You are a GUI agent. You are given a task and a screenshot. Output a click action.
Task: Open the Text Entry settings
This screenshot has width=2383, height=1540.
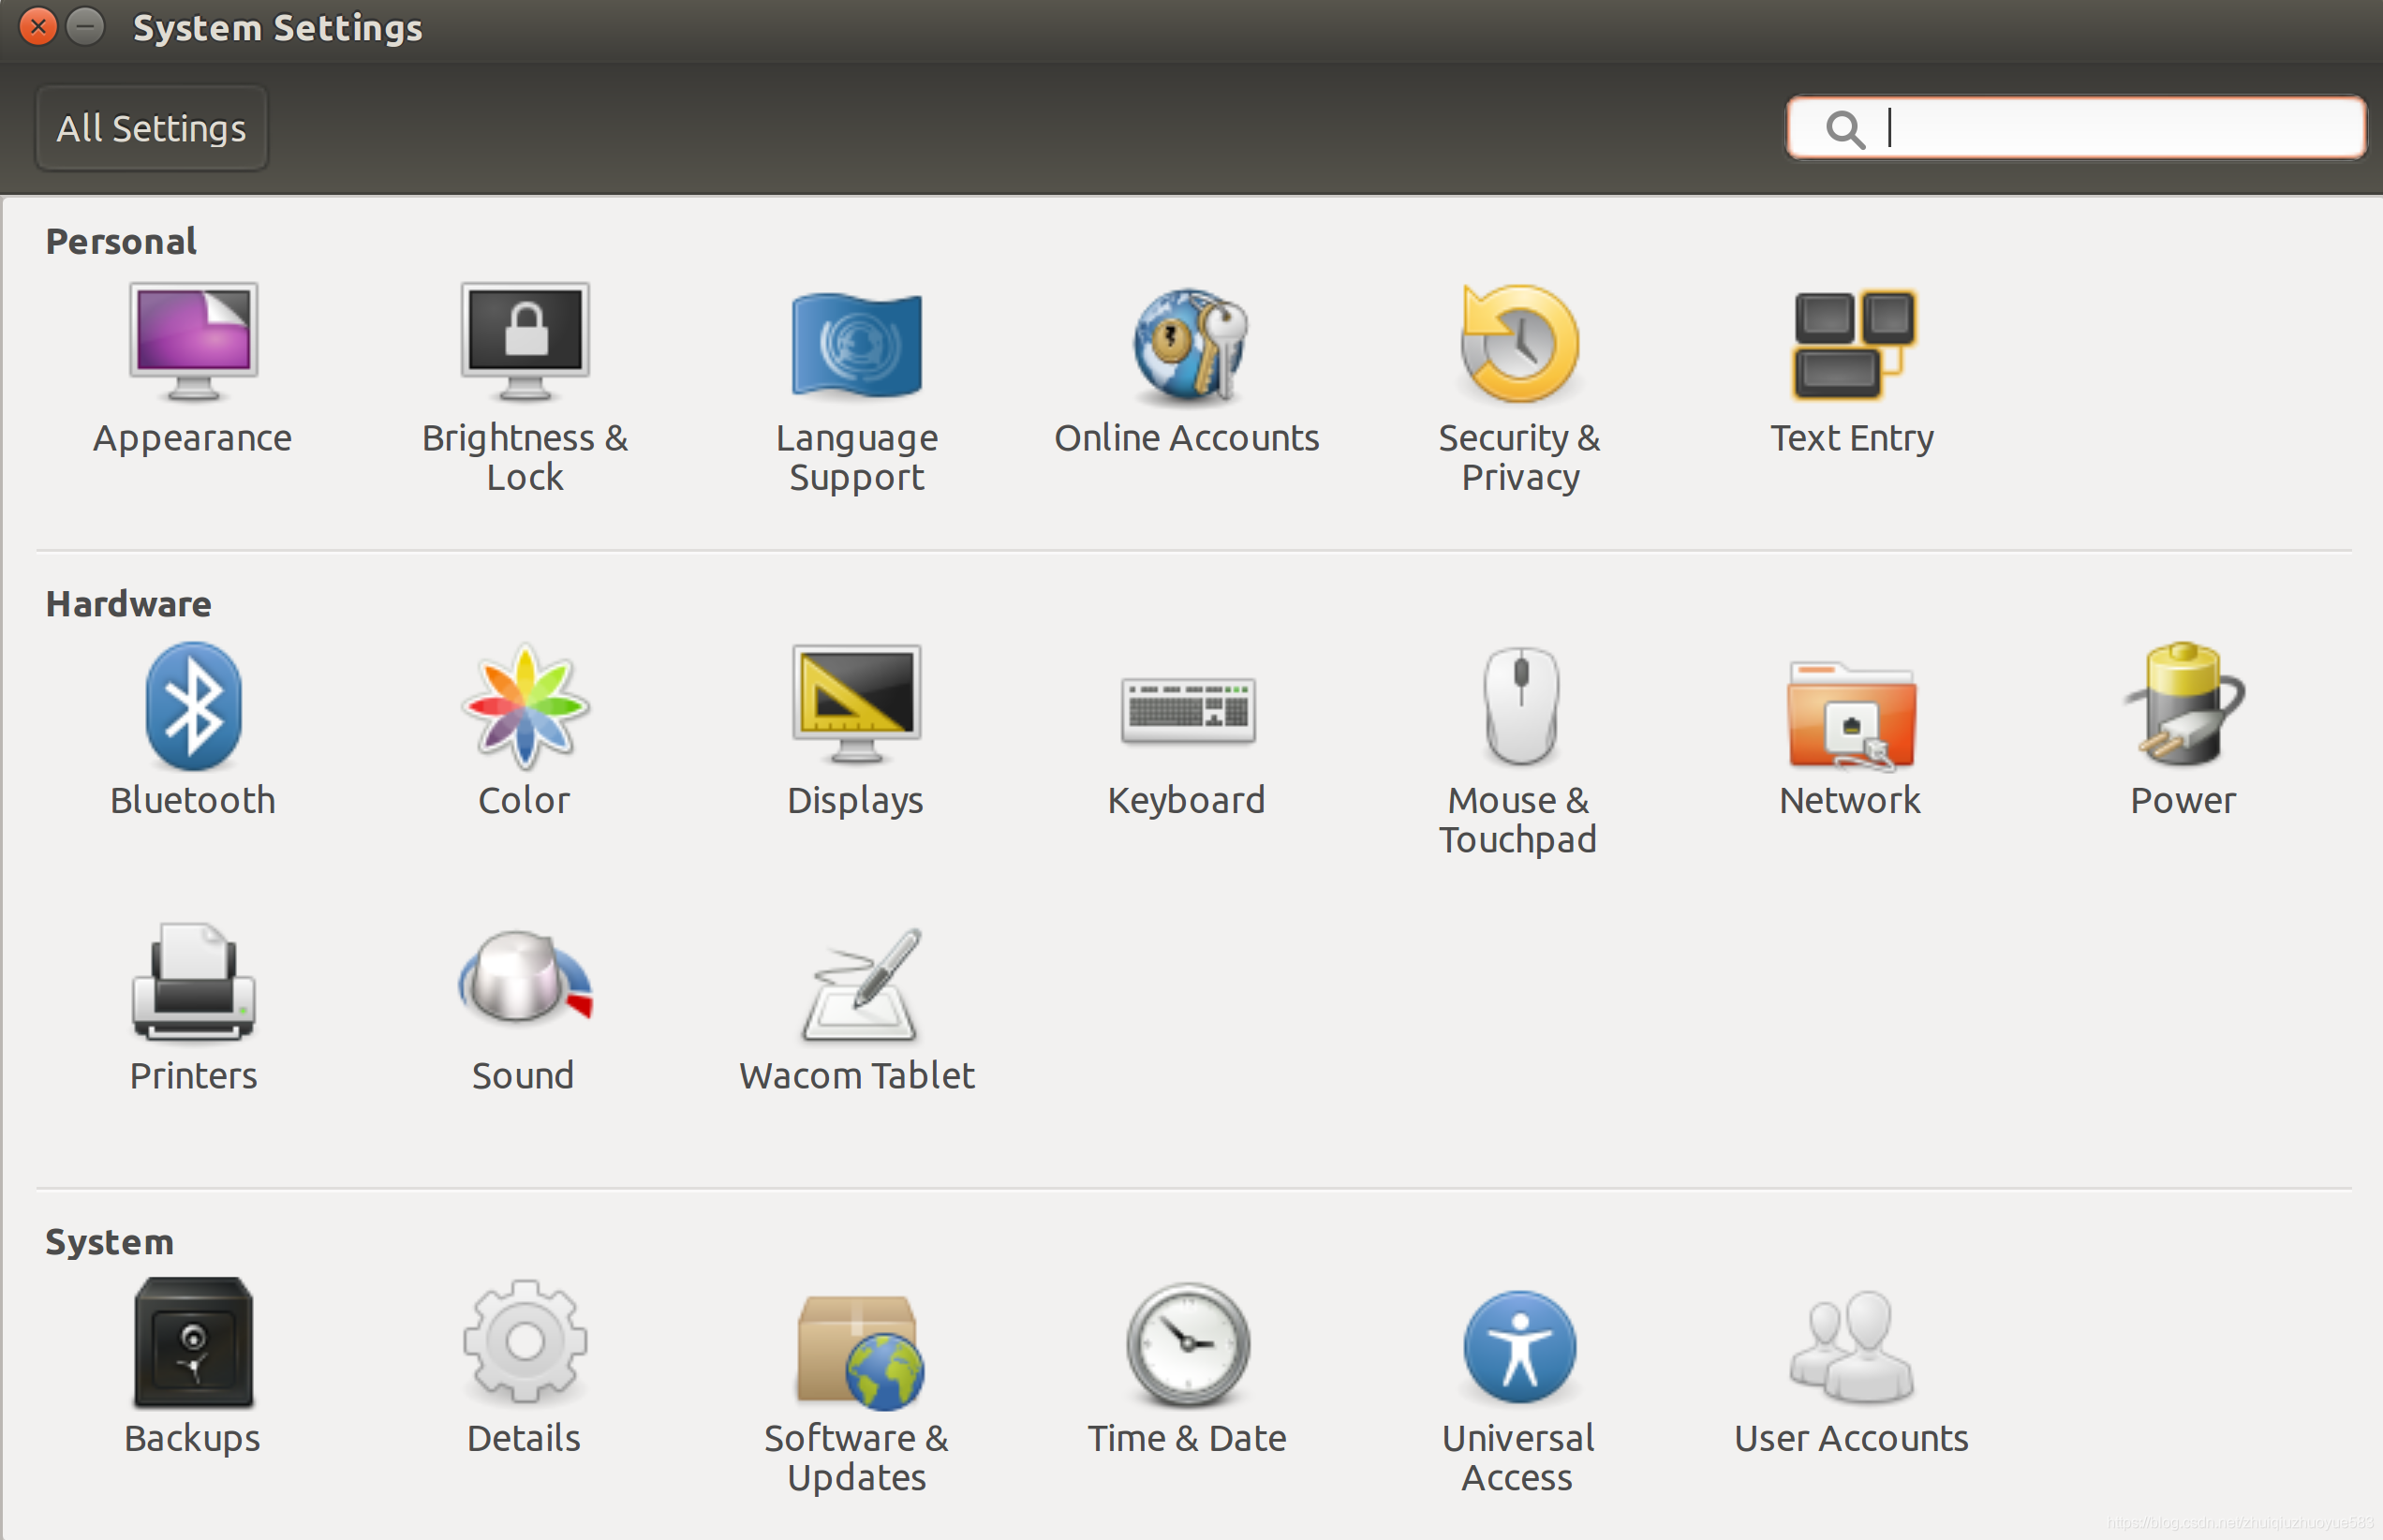click(x=1852, y=345)
